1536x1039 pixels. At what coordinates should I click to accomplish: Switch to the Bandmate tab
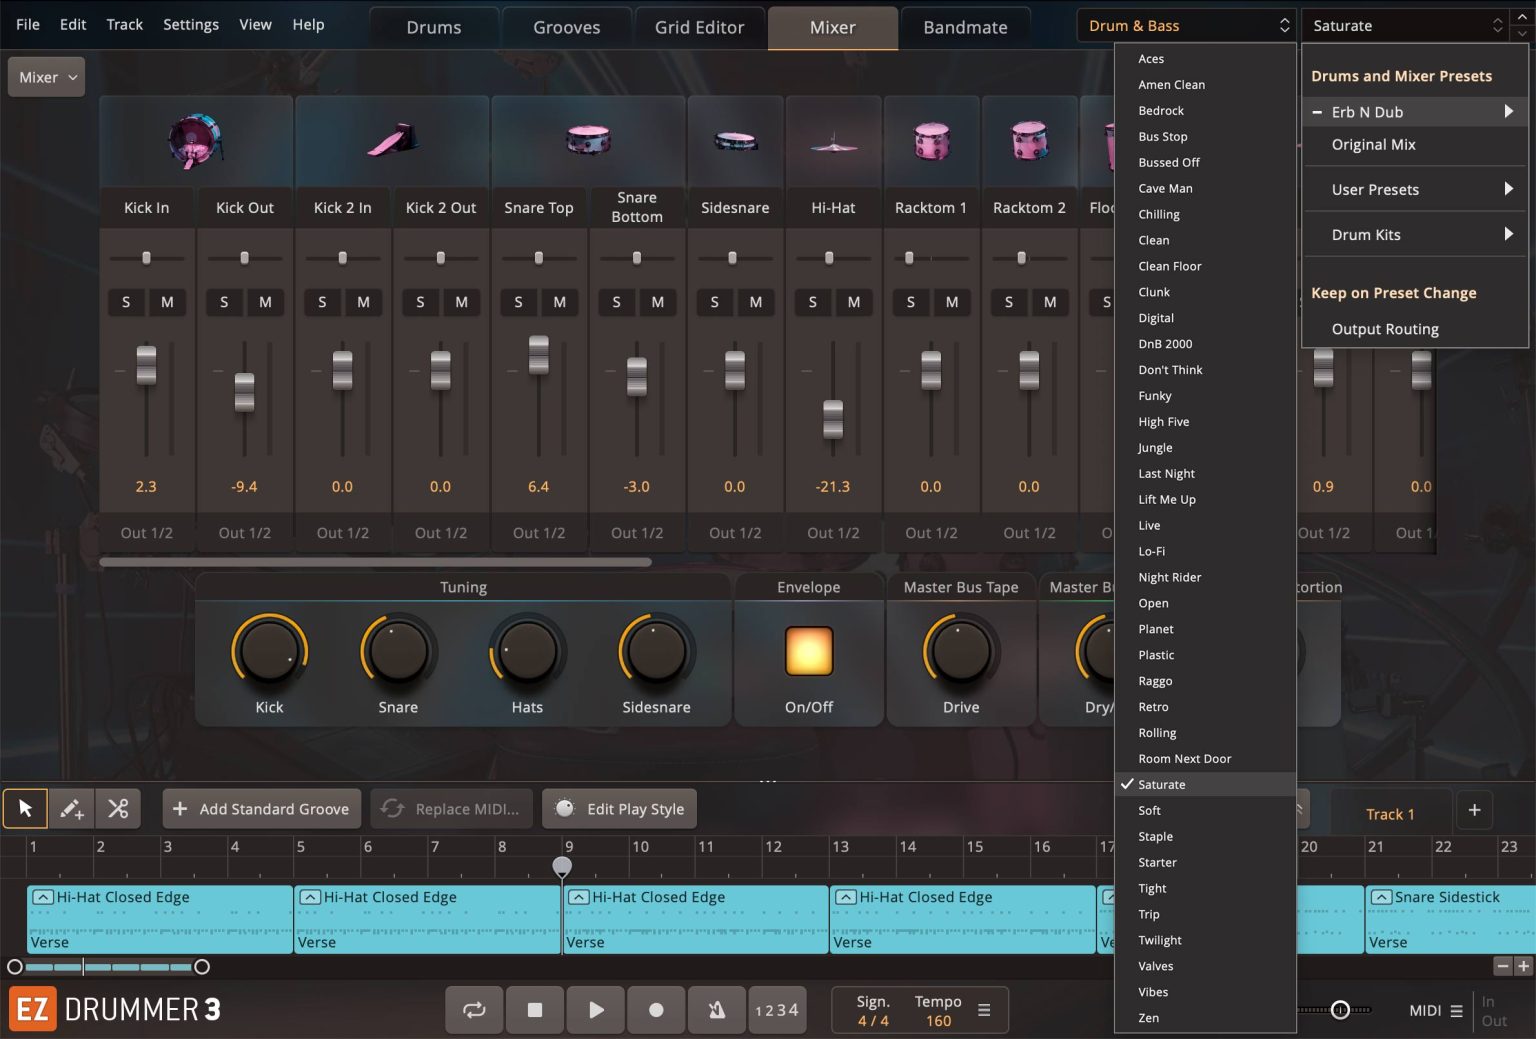click(965, 28)
